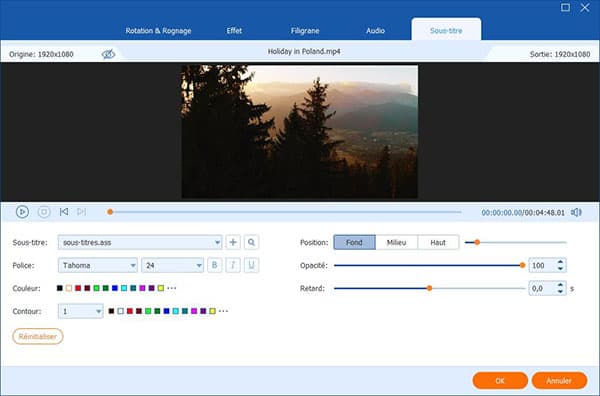Add a subtitle file with plus button

(x=233, y=242)
